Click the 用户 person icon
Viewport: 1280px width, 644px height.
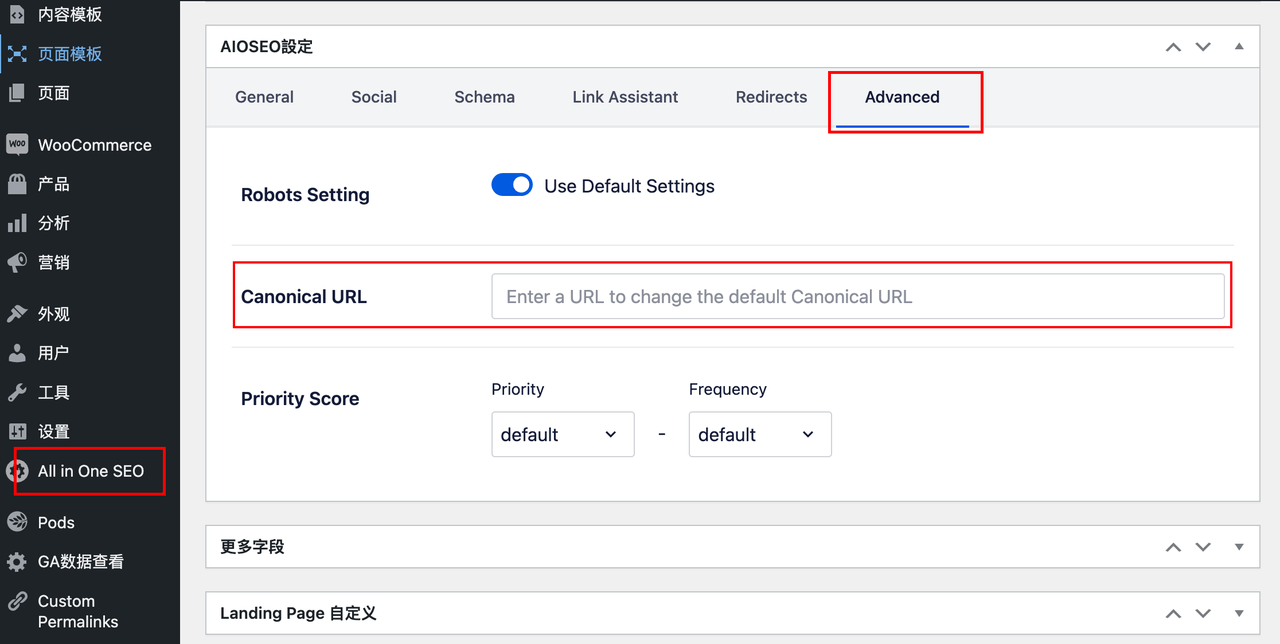(x=17, y=353)
